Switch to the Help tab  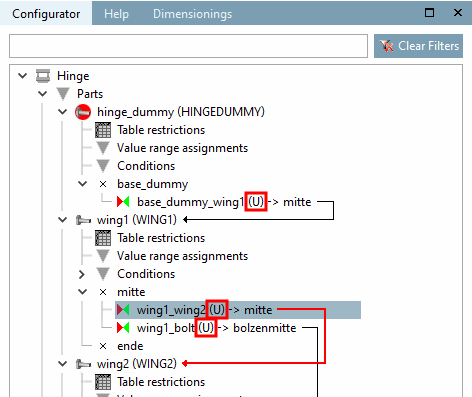coord(116,14)
